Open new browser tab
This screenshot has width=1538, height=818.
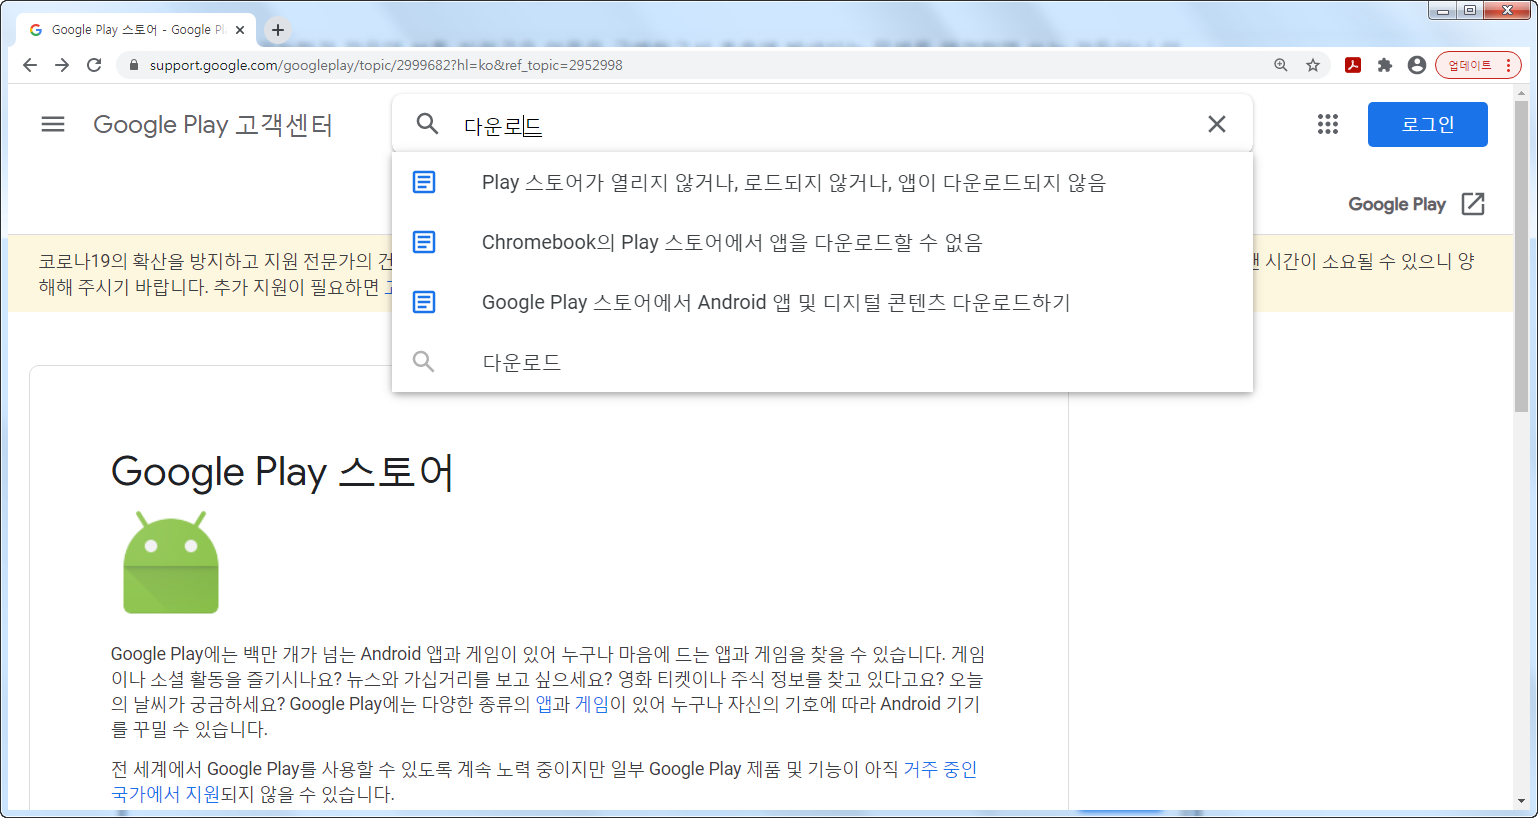[x=278, y=30]
